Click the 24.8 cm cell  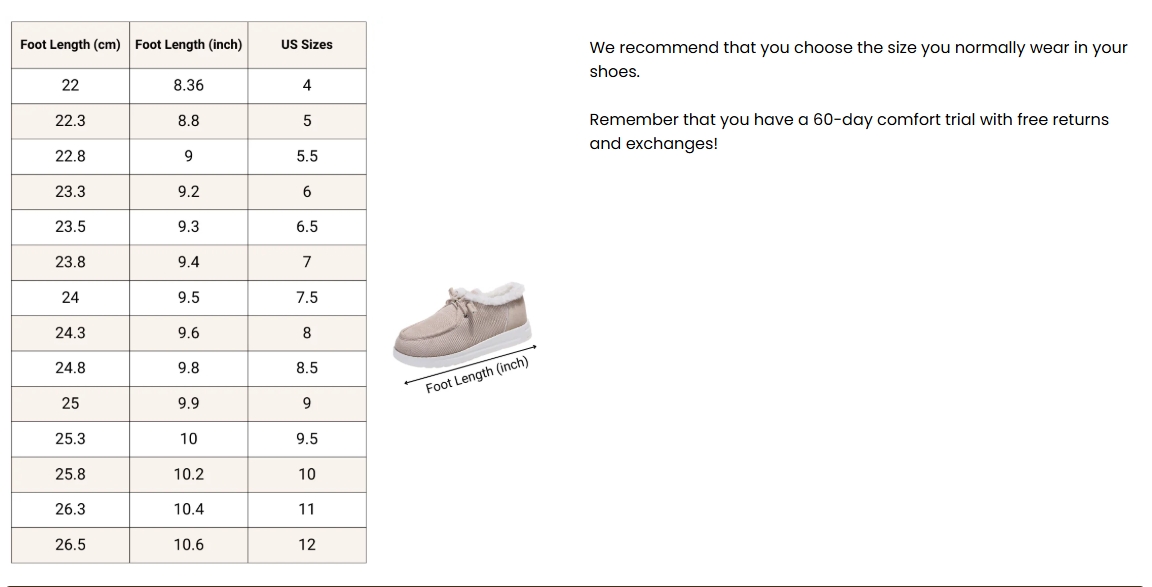(71, 368)
